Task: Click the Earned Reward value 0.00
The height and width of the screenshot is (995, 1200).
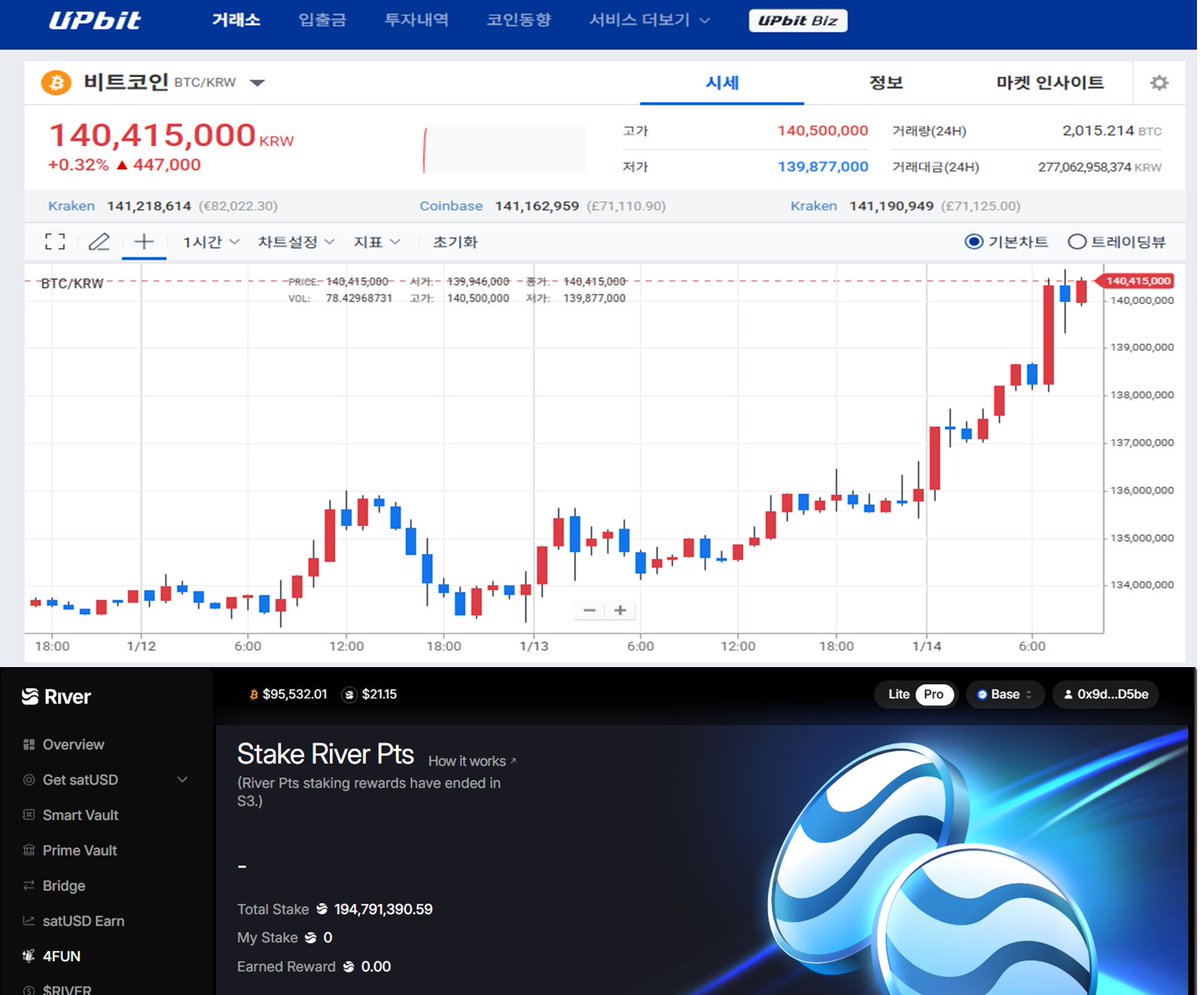Action: coord(376,966)
